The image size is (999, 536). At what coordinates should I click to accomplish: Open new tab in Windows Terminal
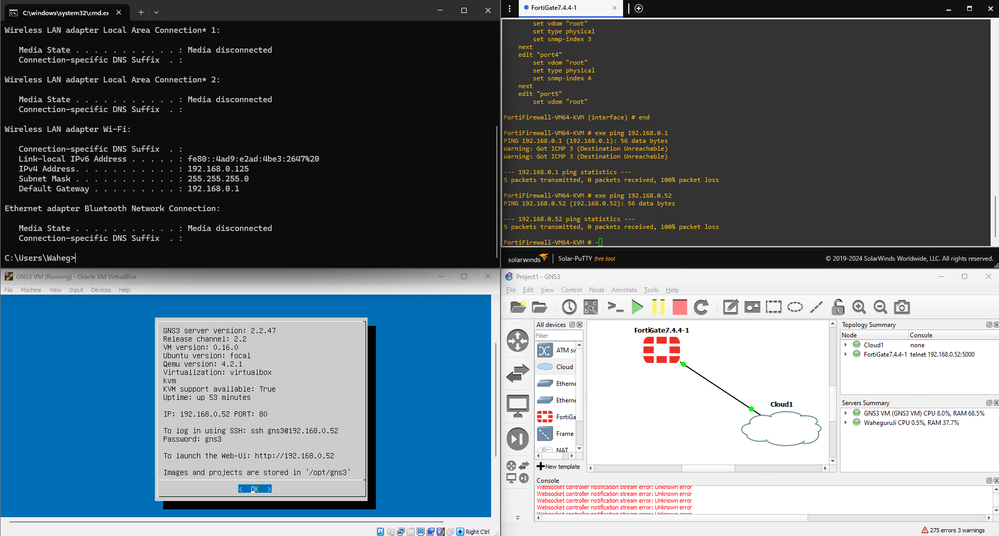point(141,12)
